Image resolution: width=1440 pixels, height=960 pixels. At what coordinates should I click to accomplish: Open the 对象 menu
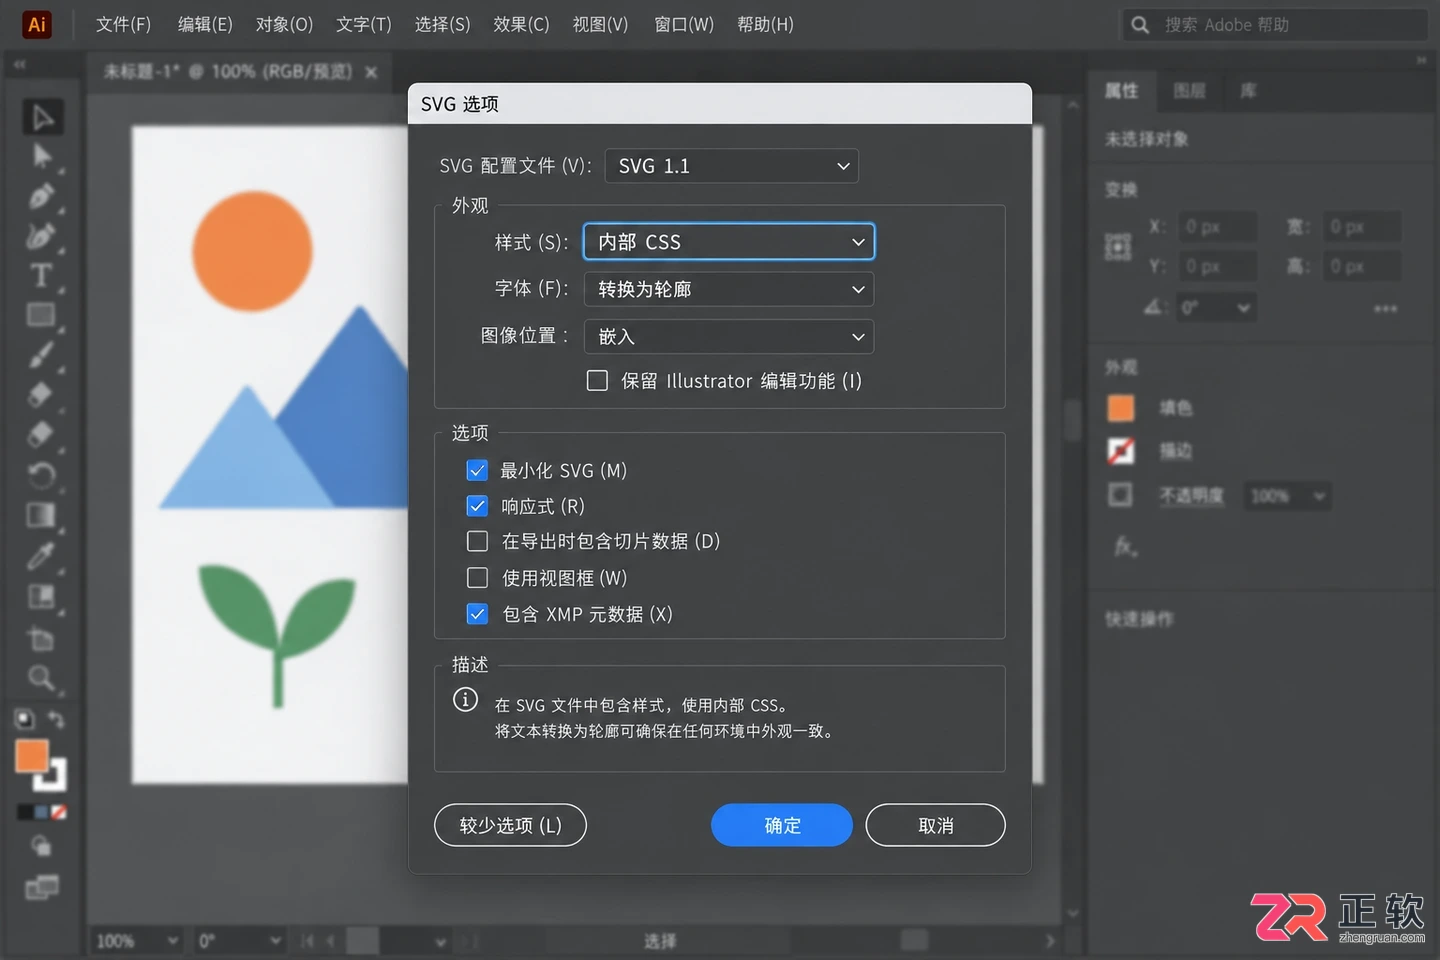284,24
